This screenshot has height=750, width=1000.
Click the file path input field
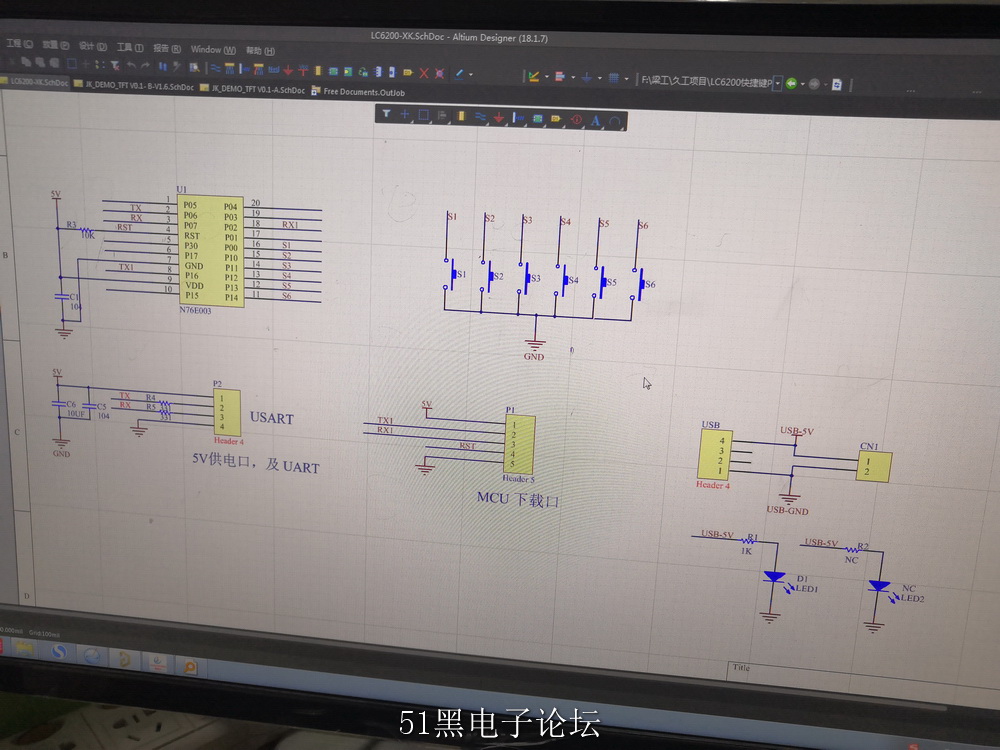(x=706, y=82)
